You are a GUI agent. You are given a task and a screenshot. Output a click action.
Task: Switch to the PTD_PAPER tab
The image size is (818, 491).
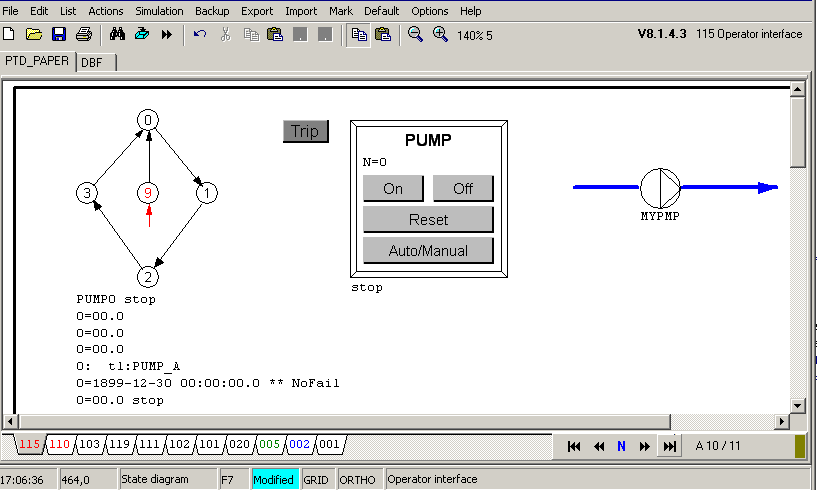pyautogui.click(x=37, y=61)
